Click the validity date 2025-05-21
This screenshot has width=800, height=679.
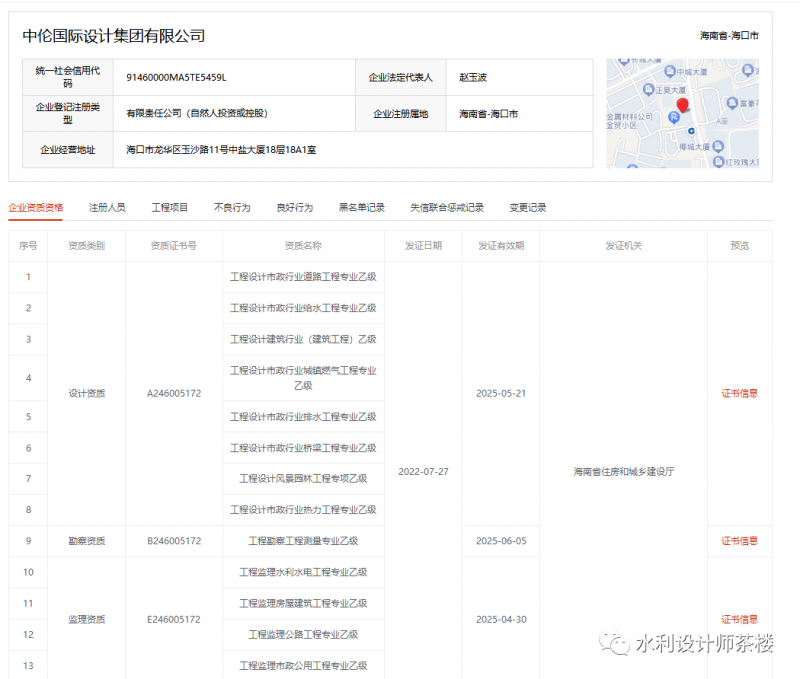coord(501,393)
